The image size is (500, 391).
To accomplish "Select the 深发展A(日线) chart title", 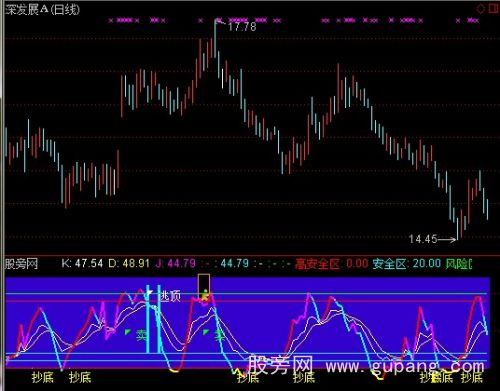I will pyautogui.click(x=43, y=9).
